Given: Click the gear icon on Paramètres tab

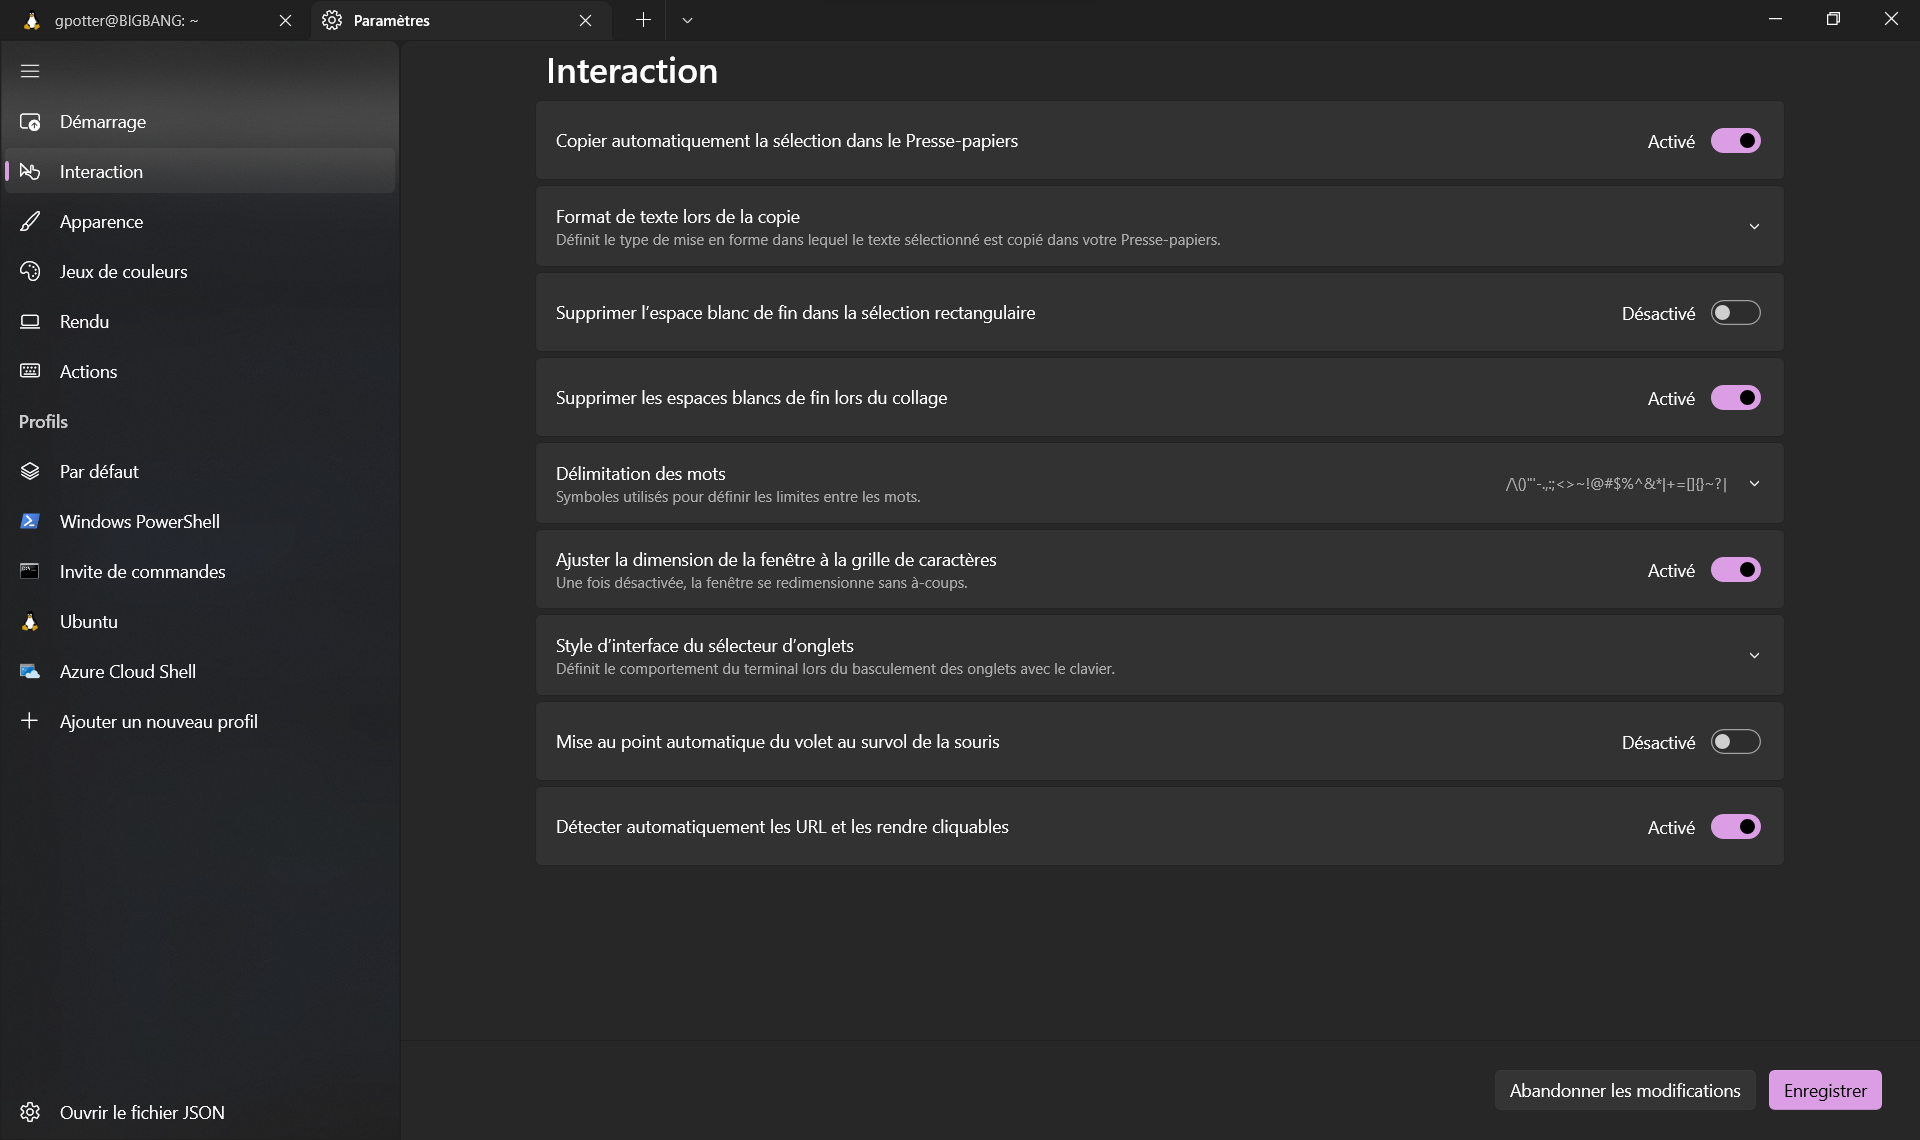Looking at the screenshot, I should (332, 20).
